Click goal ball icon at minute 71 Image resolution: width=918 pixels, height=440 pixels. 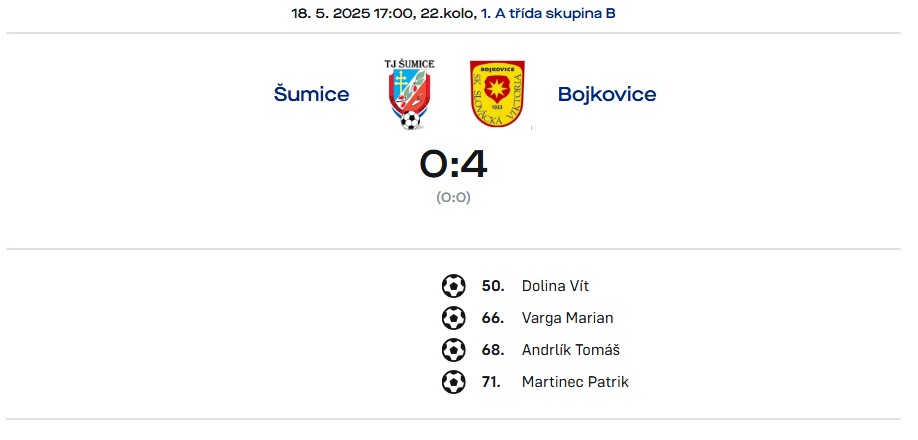(454, 382)
